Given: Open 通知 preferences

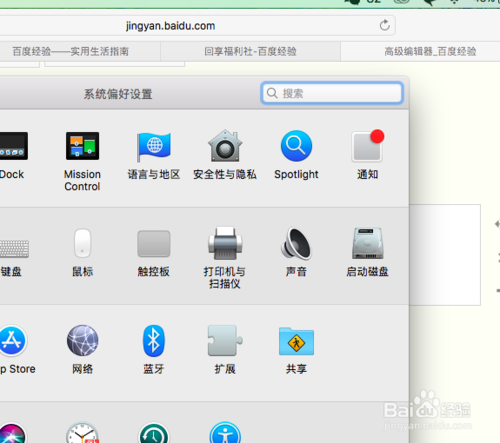Looking at the screenshot, I should click(367, 146).
